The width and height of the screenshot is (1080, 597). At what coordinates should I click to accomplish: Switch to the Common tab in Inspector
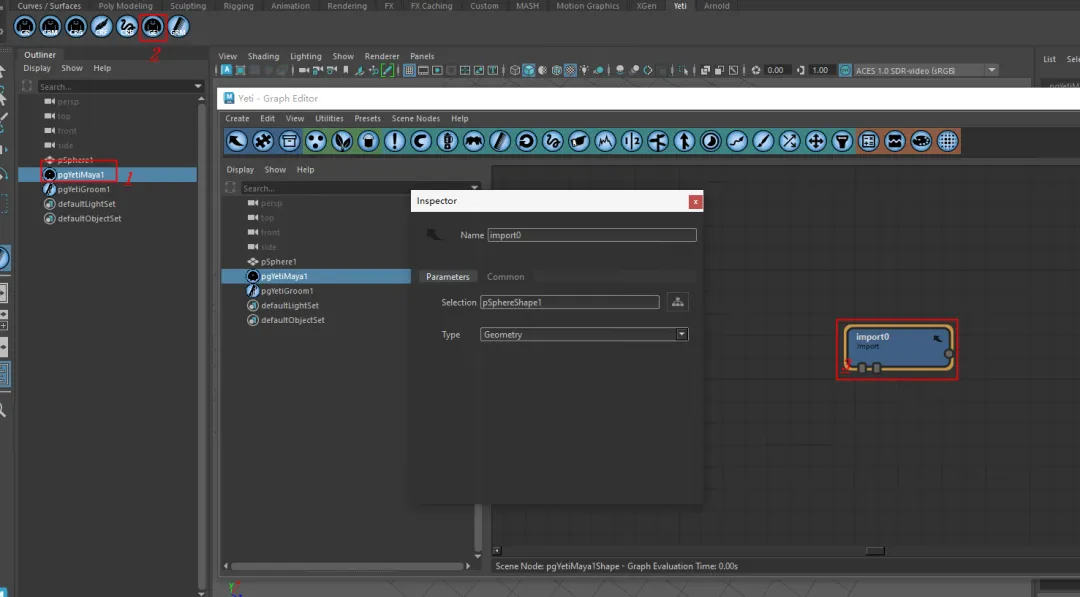pos(505,277)
